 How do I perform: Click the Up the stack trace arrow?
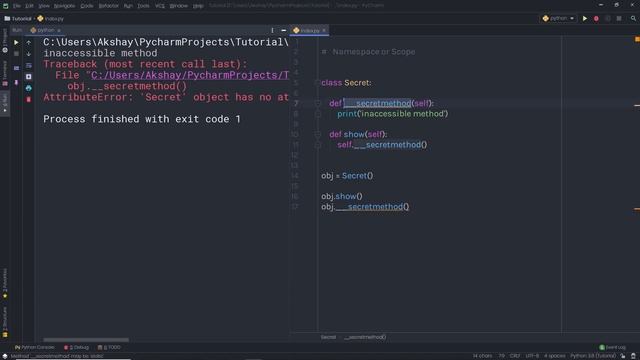[29, 42]
